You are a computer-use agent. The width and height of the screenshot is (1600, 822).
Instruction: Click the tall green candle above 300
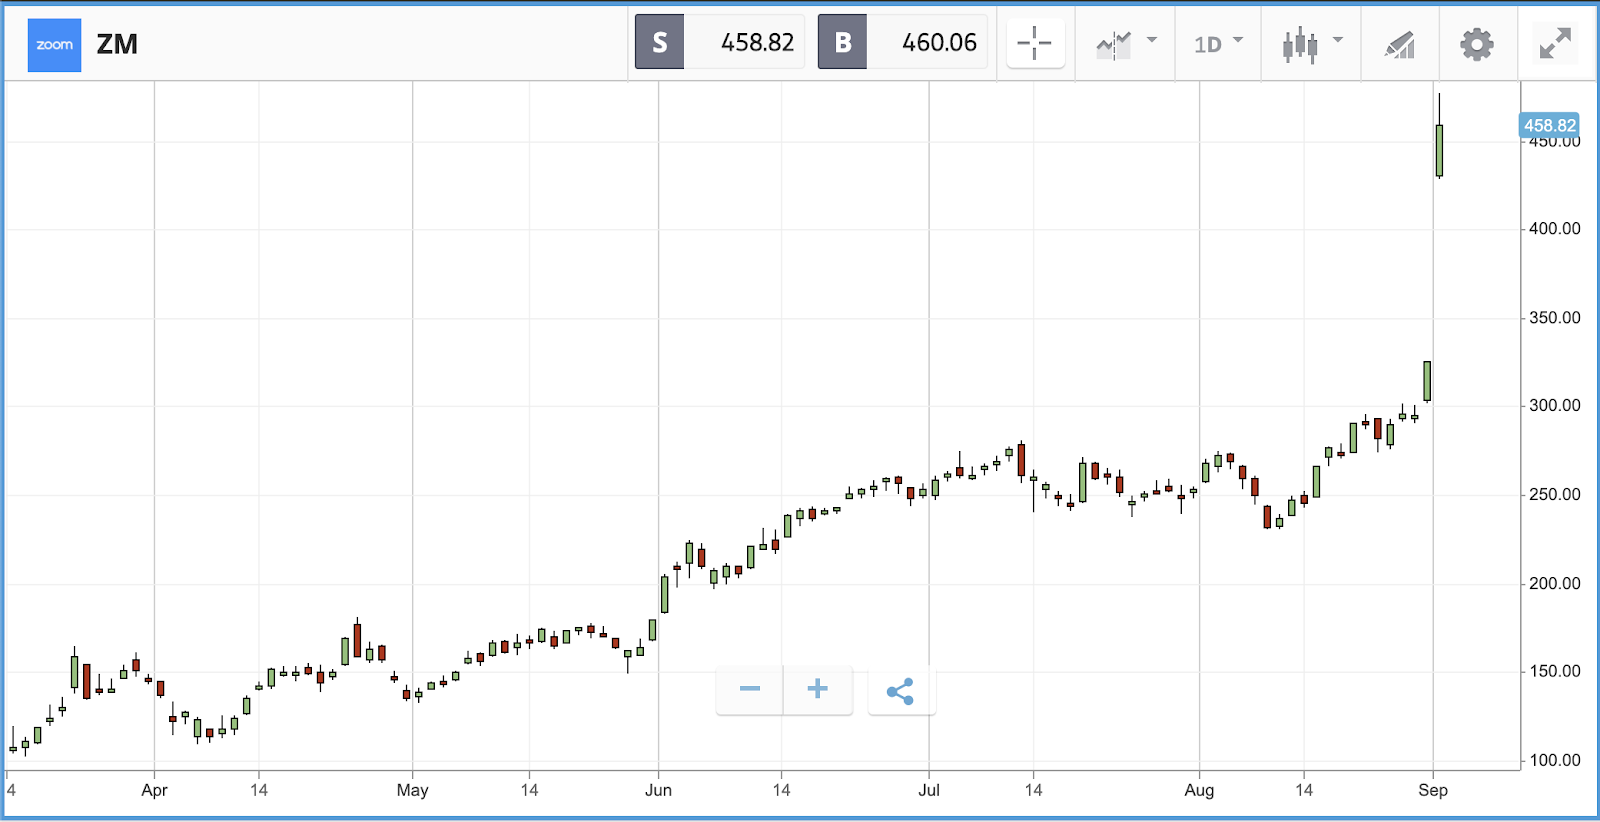(1427, 381)
